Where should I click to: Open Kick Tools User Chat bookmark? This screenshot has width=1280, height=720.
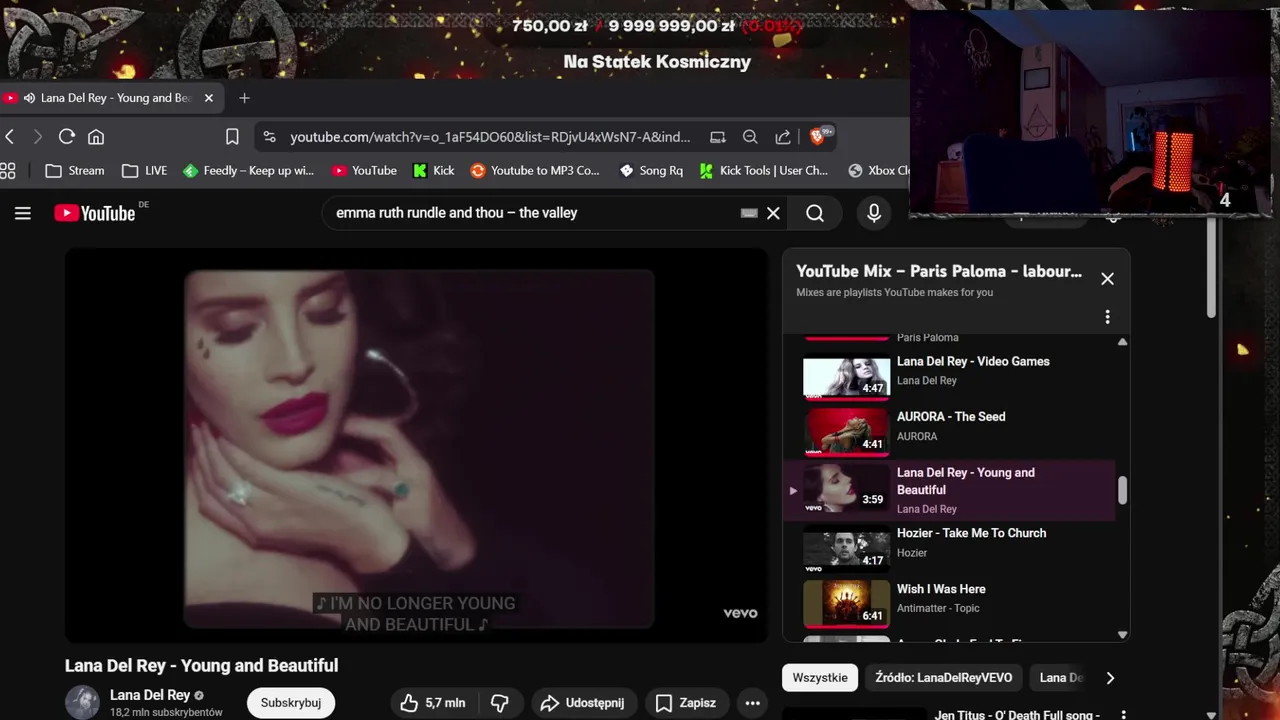[764, 171]
